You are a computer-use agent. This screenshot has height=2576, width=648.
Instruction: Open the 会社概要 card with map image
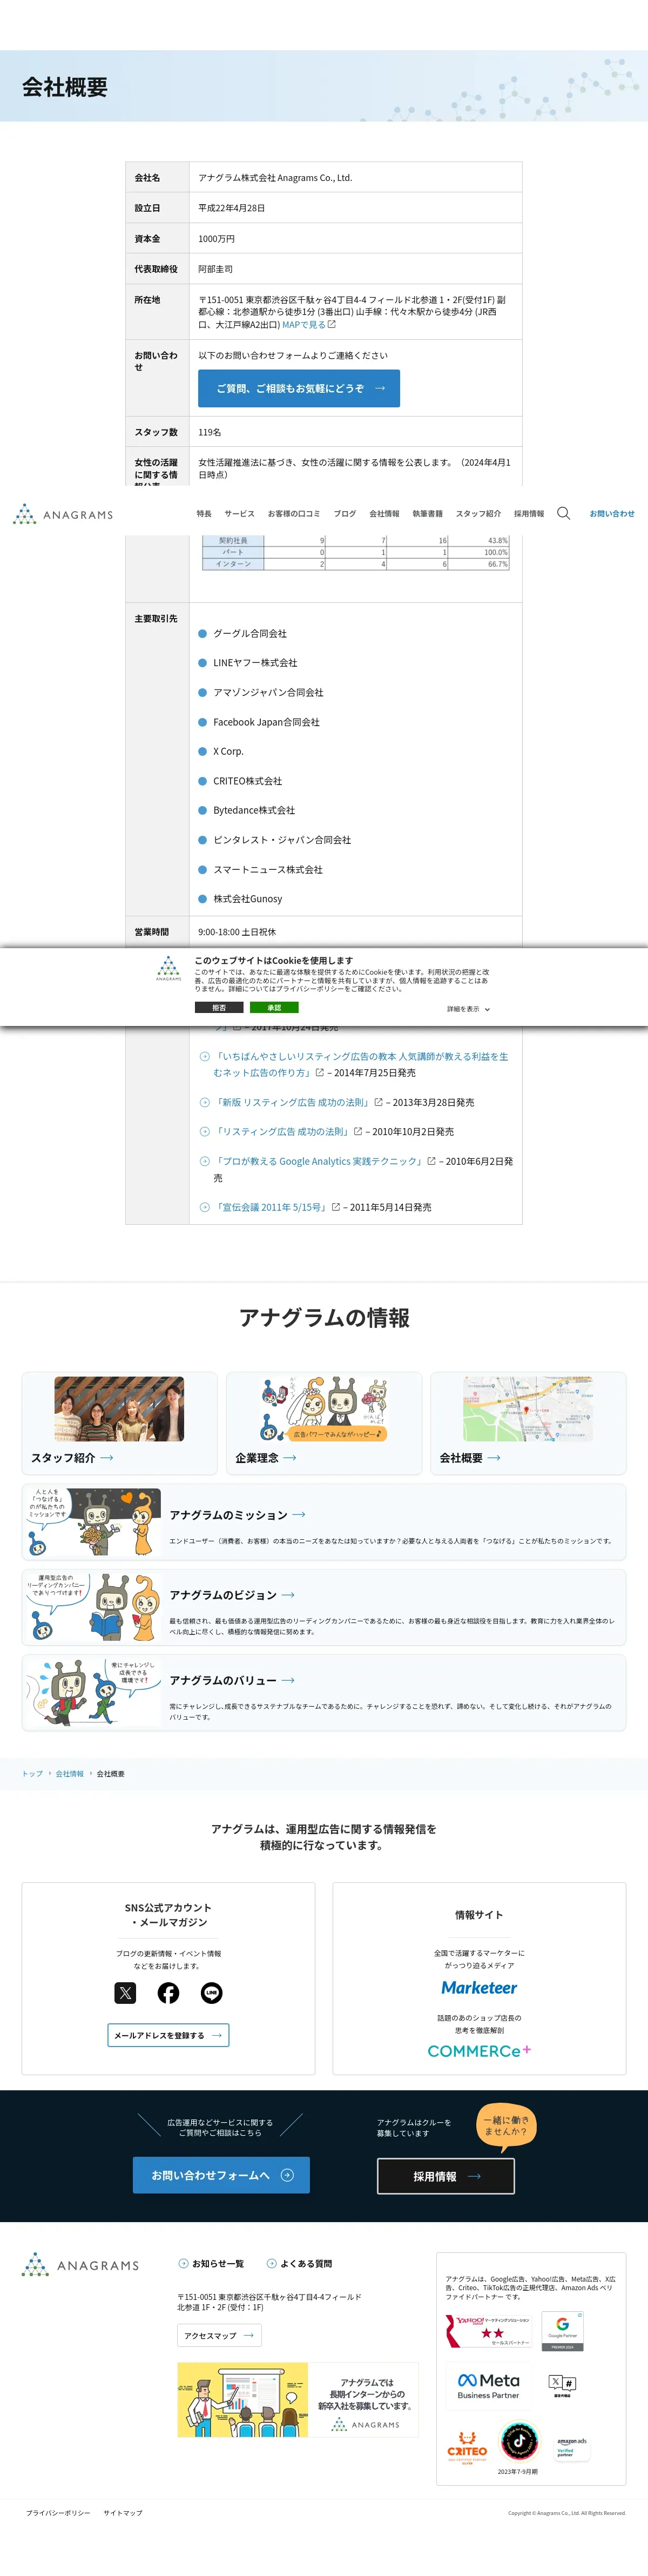pos(528,1422)
